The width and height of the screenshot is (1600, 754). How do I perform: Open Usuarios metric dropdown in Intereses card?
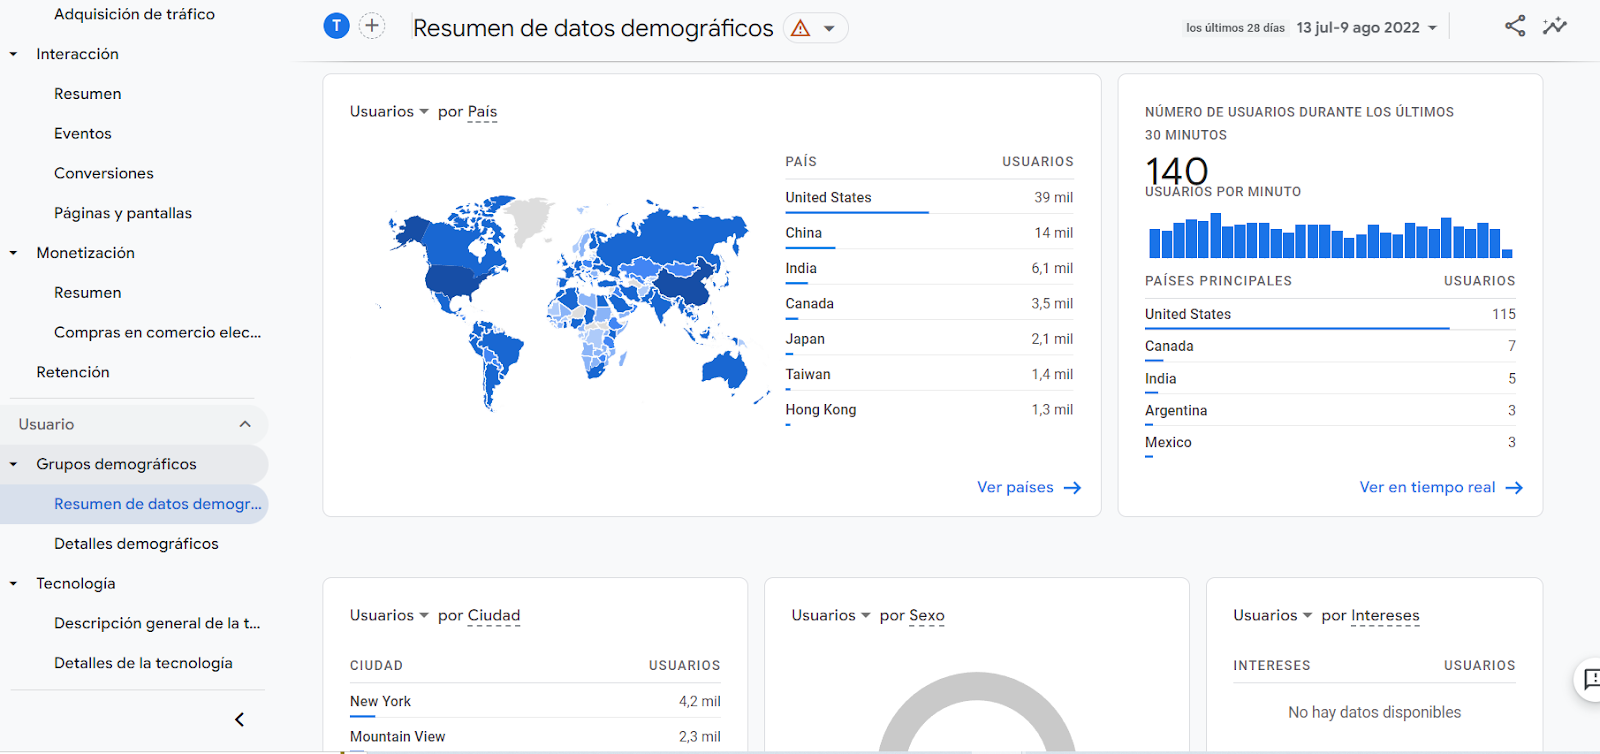coord(1273,615)
